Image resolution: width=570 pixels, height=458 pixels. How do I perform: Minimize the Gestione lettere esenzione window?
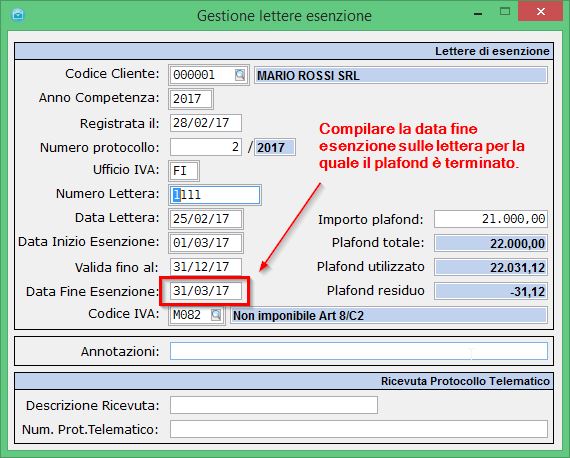tap(478, 13)
